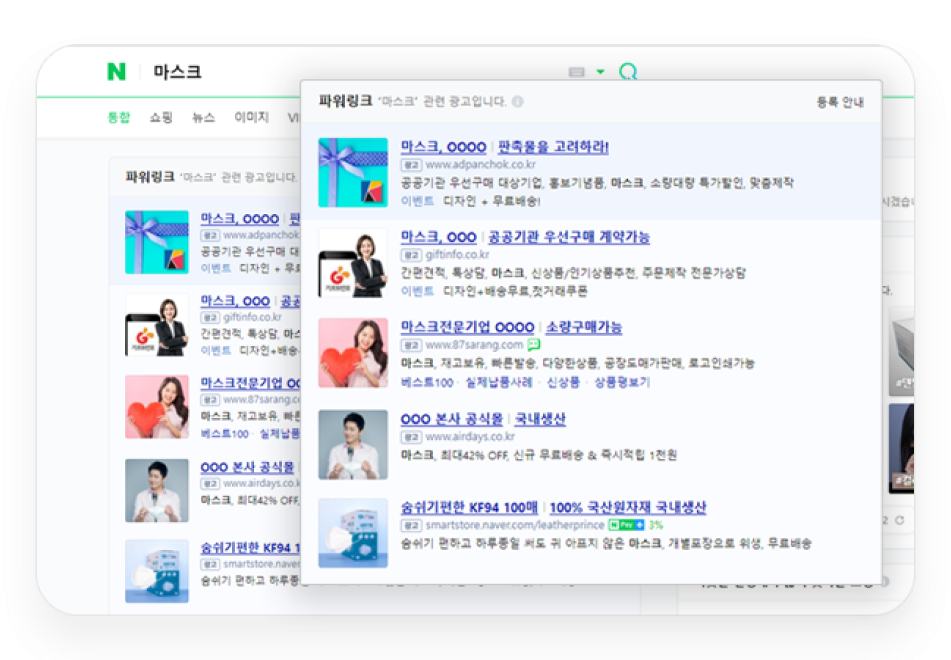
Task: Click the popup headline 100% 국산원자재 국내생산
Action: 628,507
